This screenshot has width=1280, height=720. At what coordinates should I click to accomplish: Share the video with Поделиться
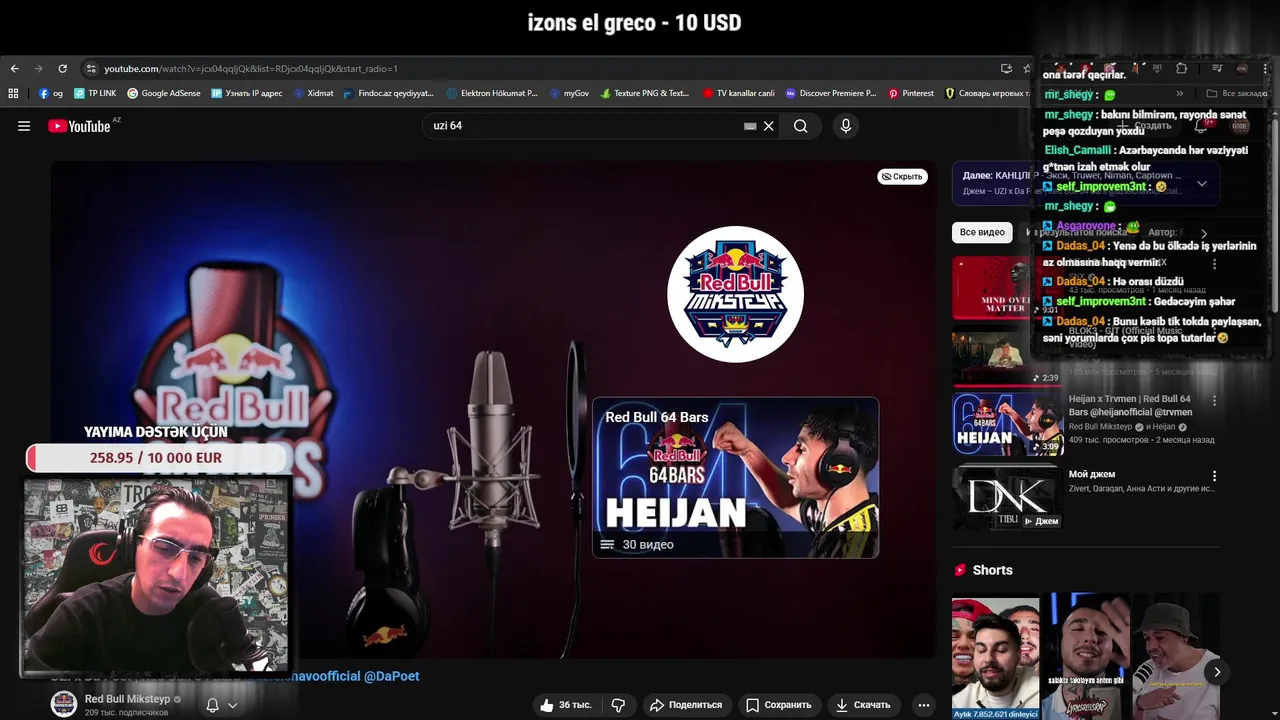[x=686, y=705]
